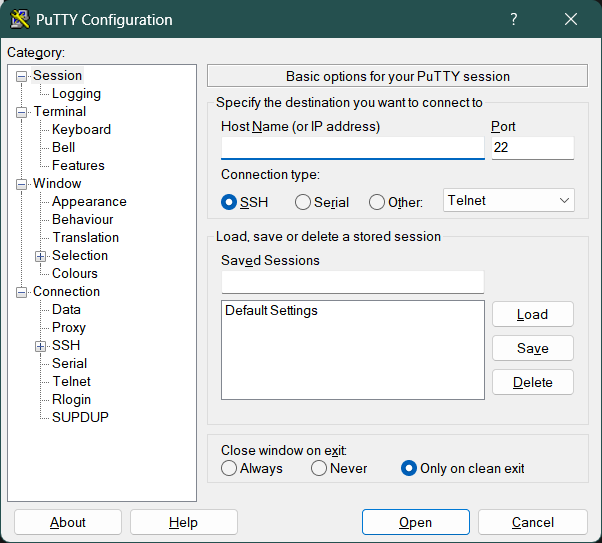
Task: Open Translation settings
Action: click(x=86, y=238)
